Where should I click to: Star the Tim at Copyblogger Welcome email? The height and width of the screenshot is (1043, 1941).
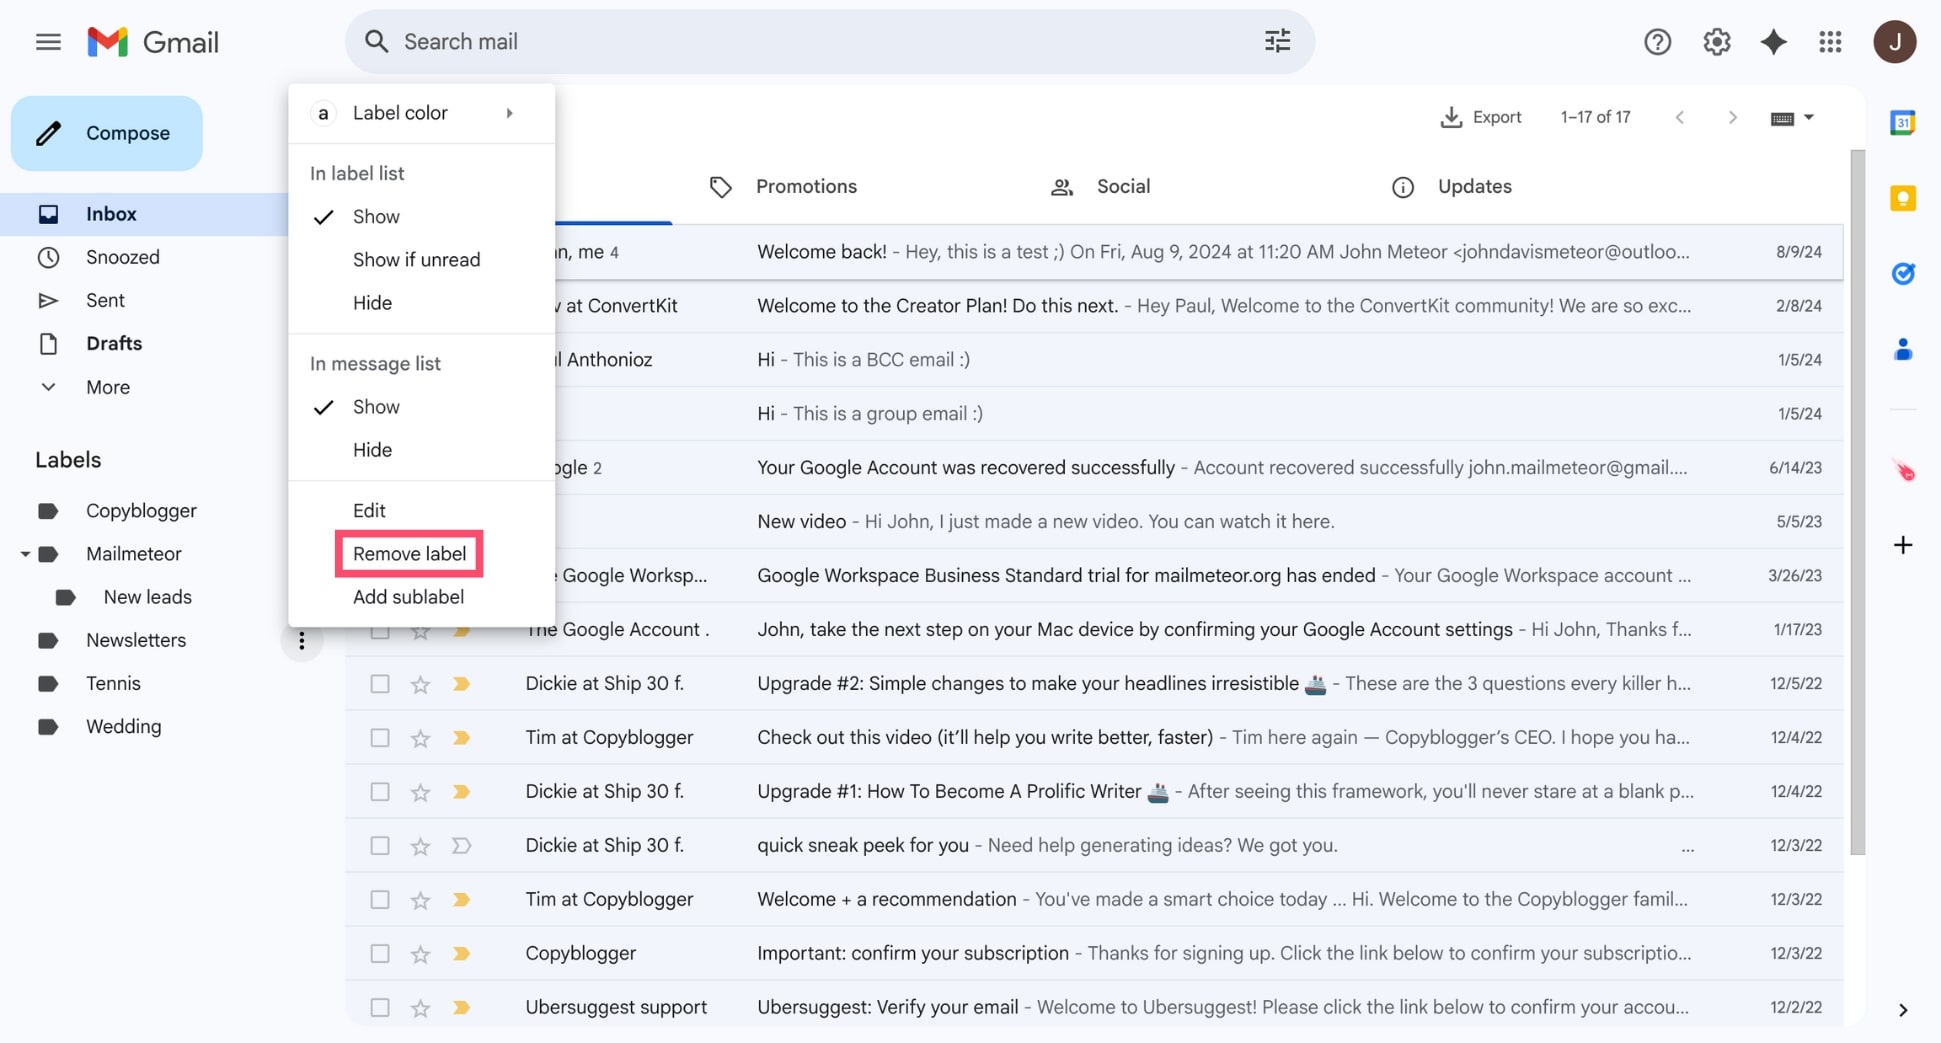click(x=420, y=900)
